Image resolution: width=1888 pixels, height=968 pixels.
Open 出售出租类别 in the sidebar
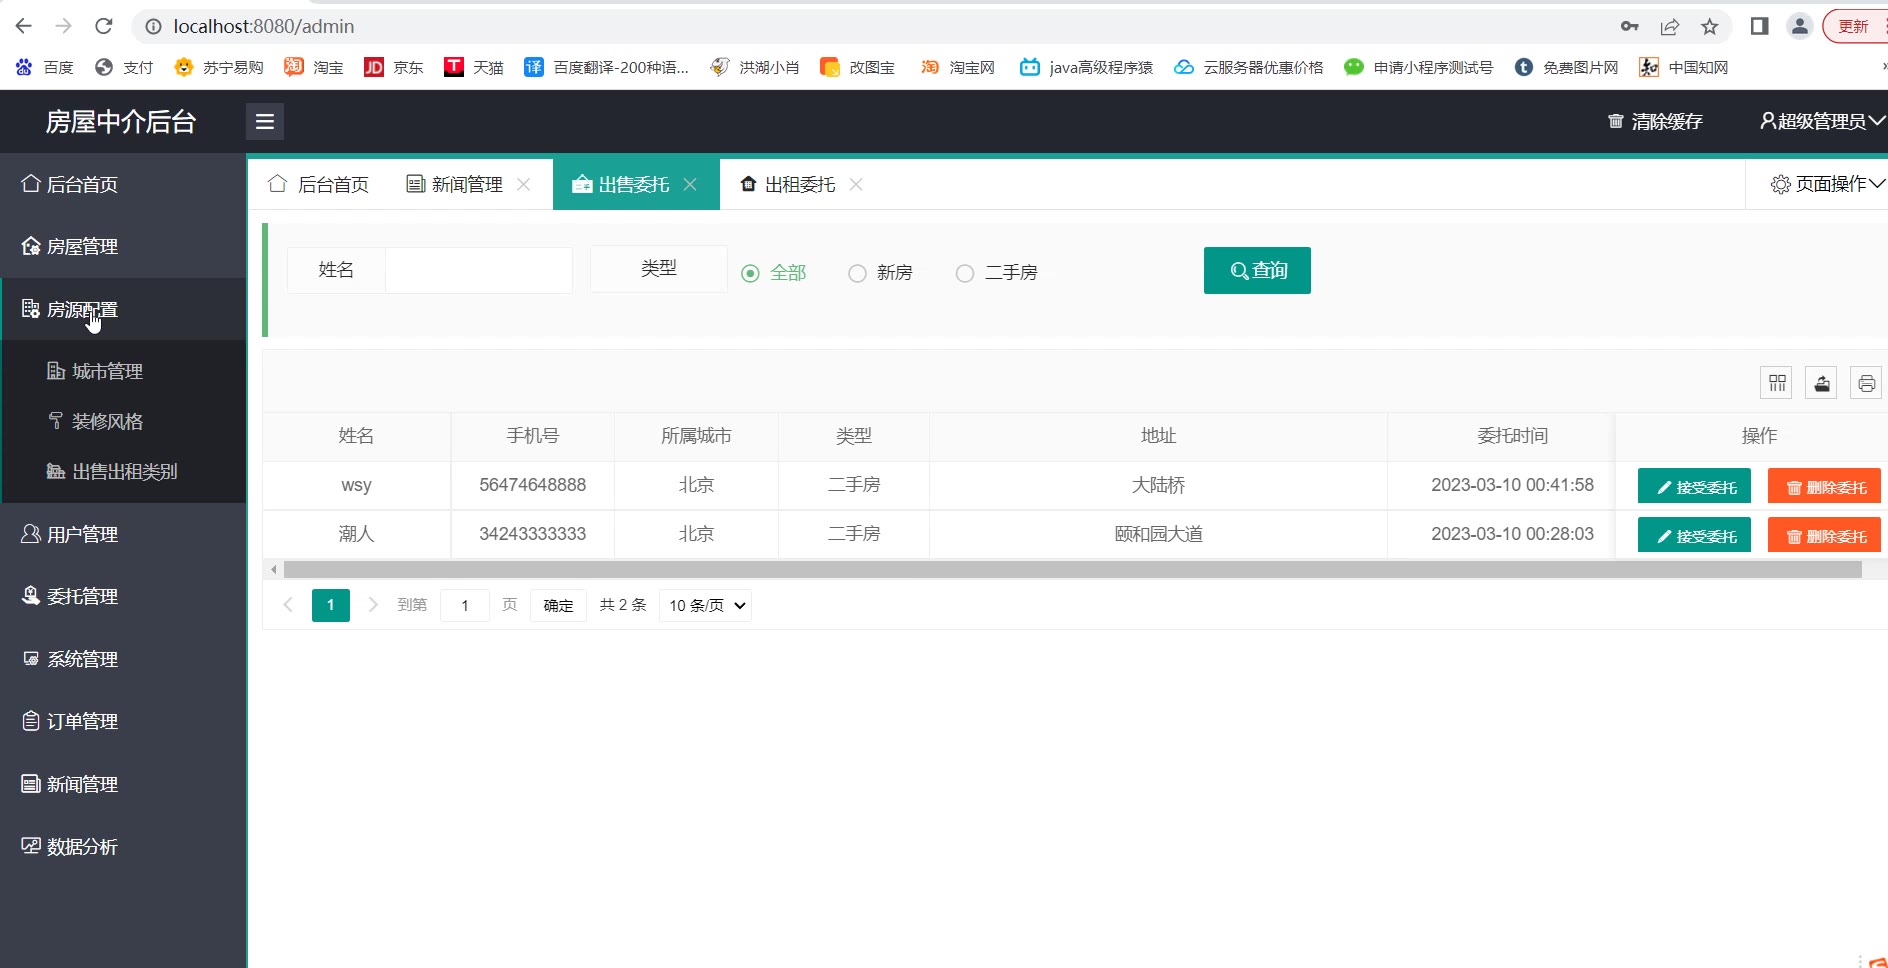pyautogui.click(x=123, y=472)
